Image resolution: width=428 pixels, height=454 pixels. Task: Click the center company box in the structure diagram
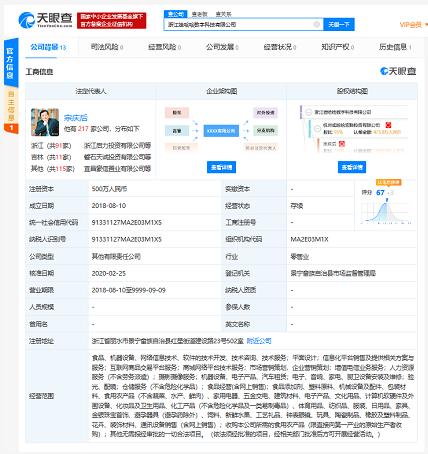point(221,131)
